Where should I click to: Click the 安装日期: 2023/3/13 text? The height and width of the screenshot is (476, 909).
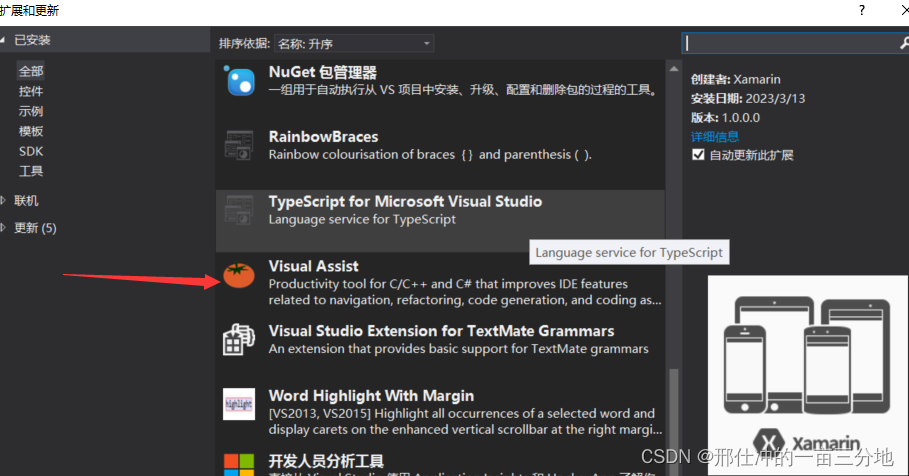click(x=748, y=99)
